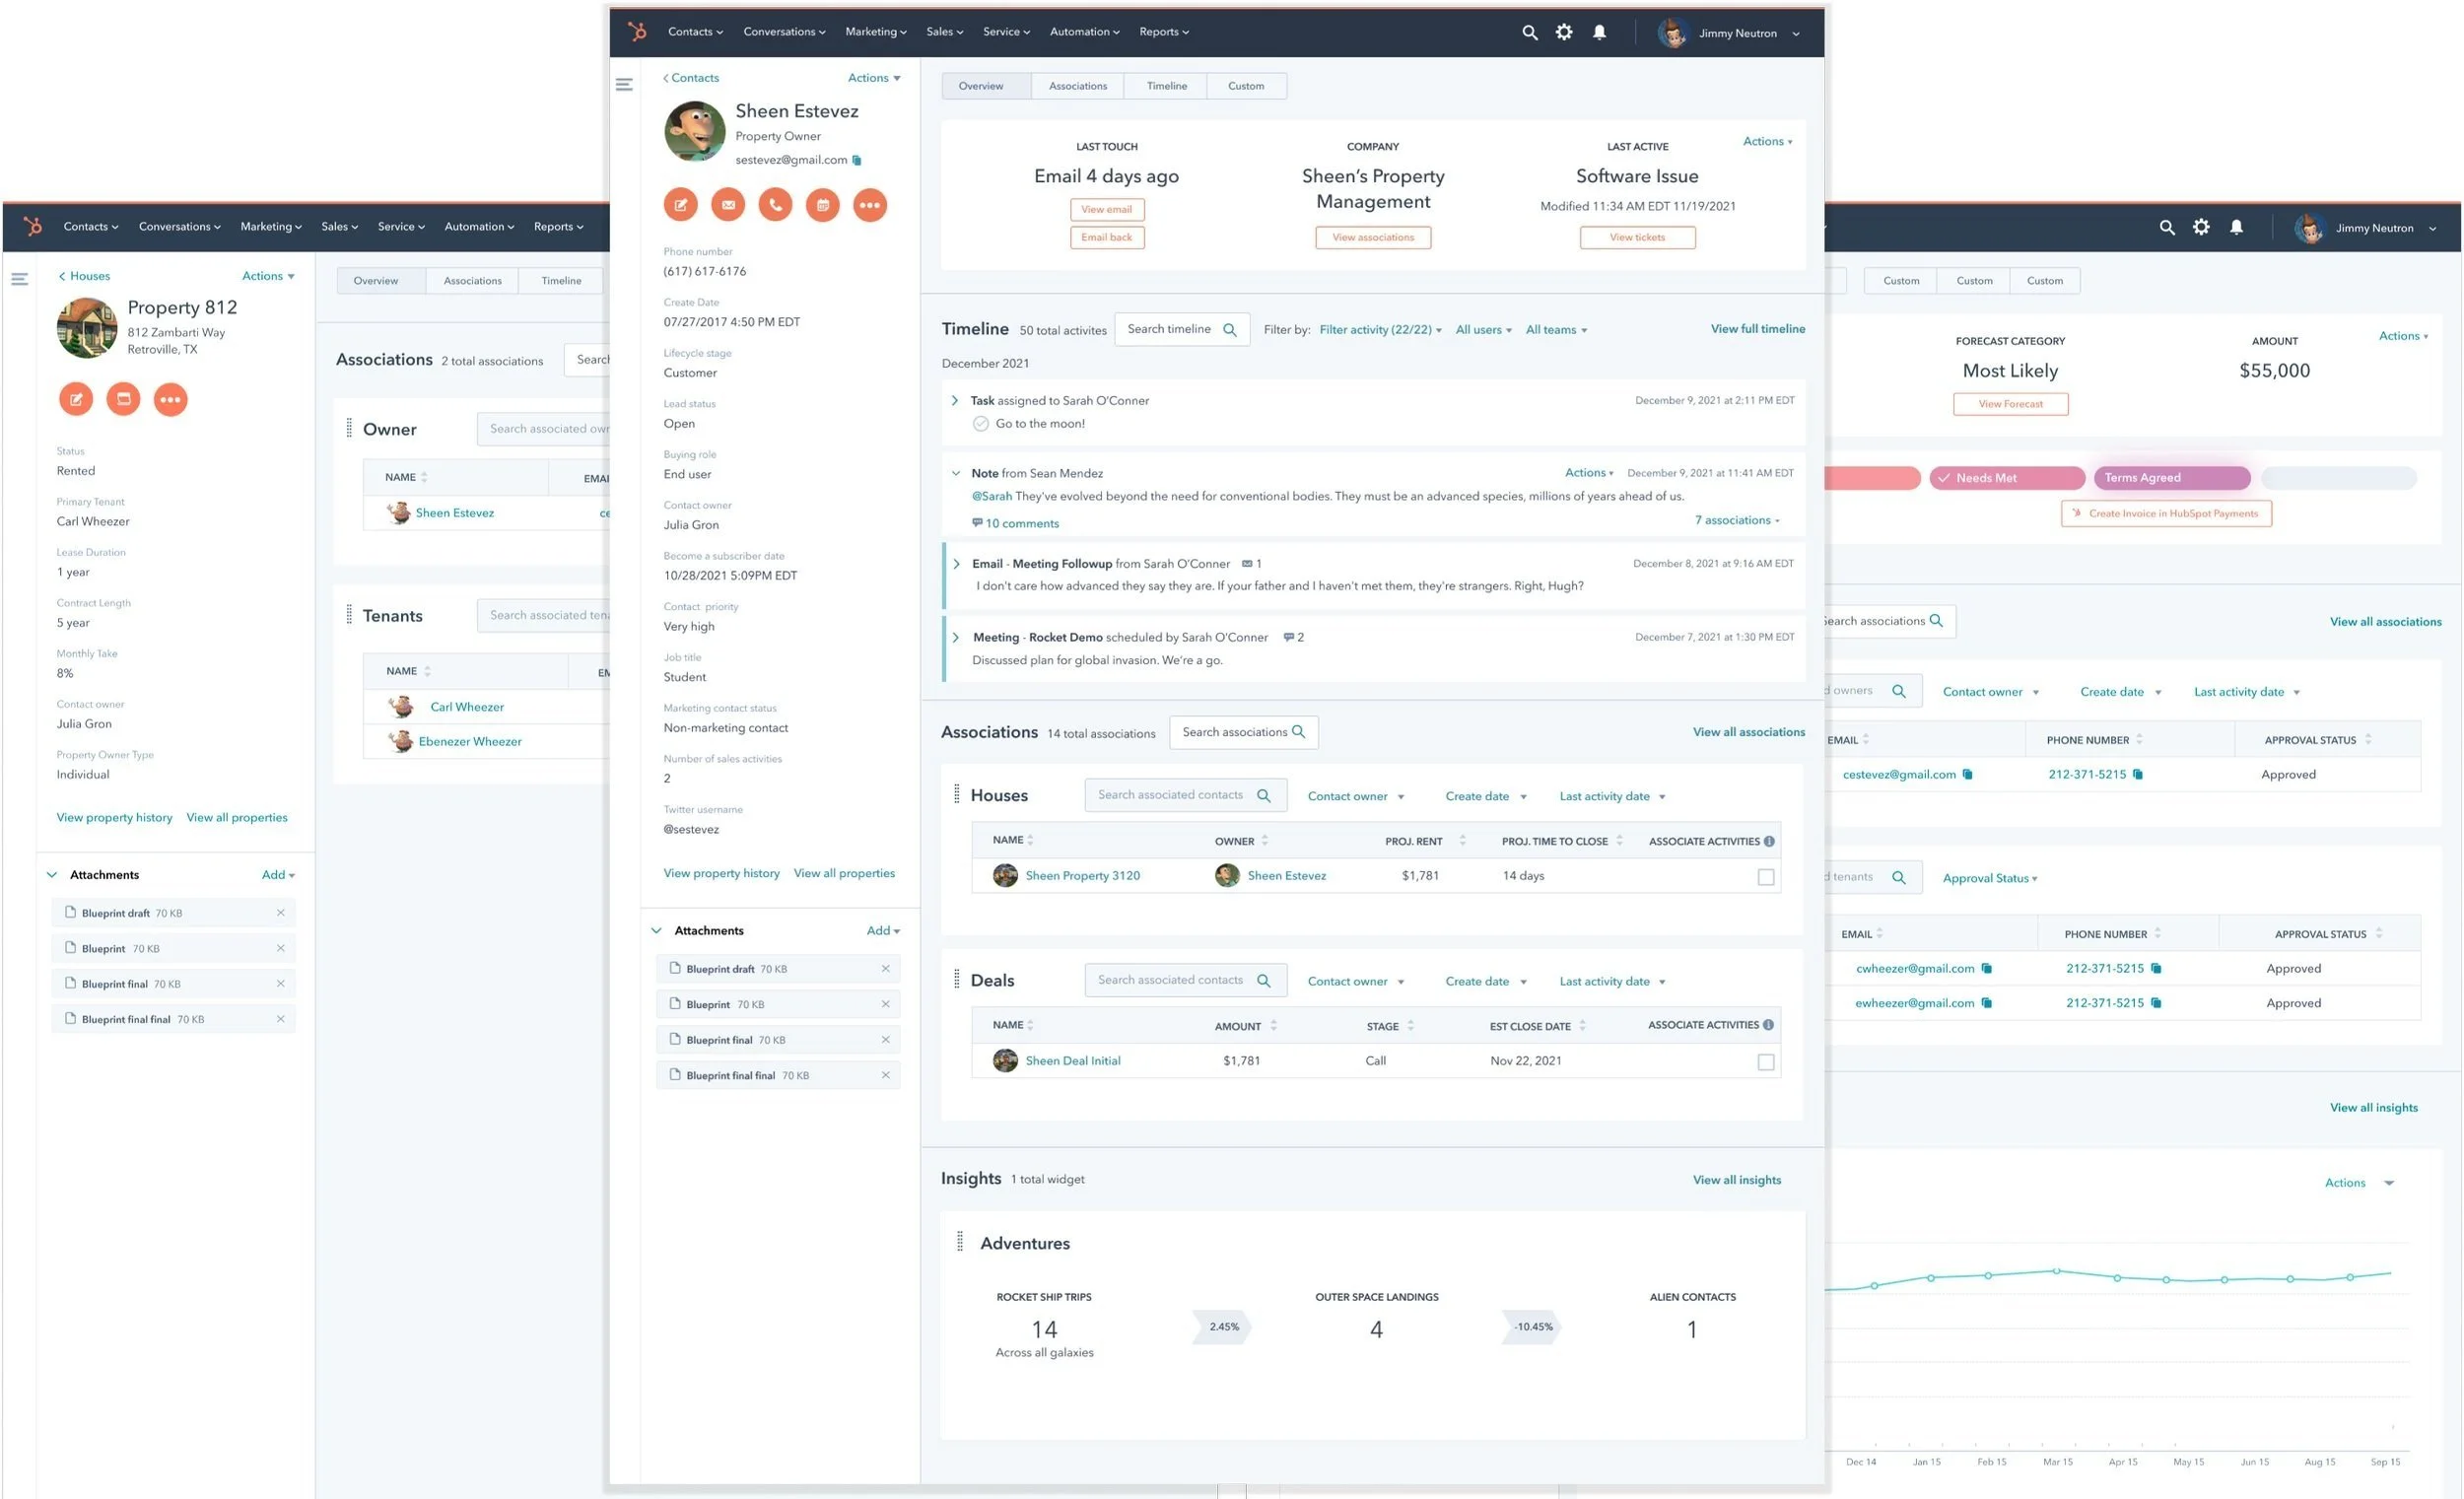Click the View email button
Image resolution: width=2464 pixels, height=1499 pixels.
(x=1106, y=210)
